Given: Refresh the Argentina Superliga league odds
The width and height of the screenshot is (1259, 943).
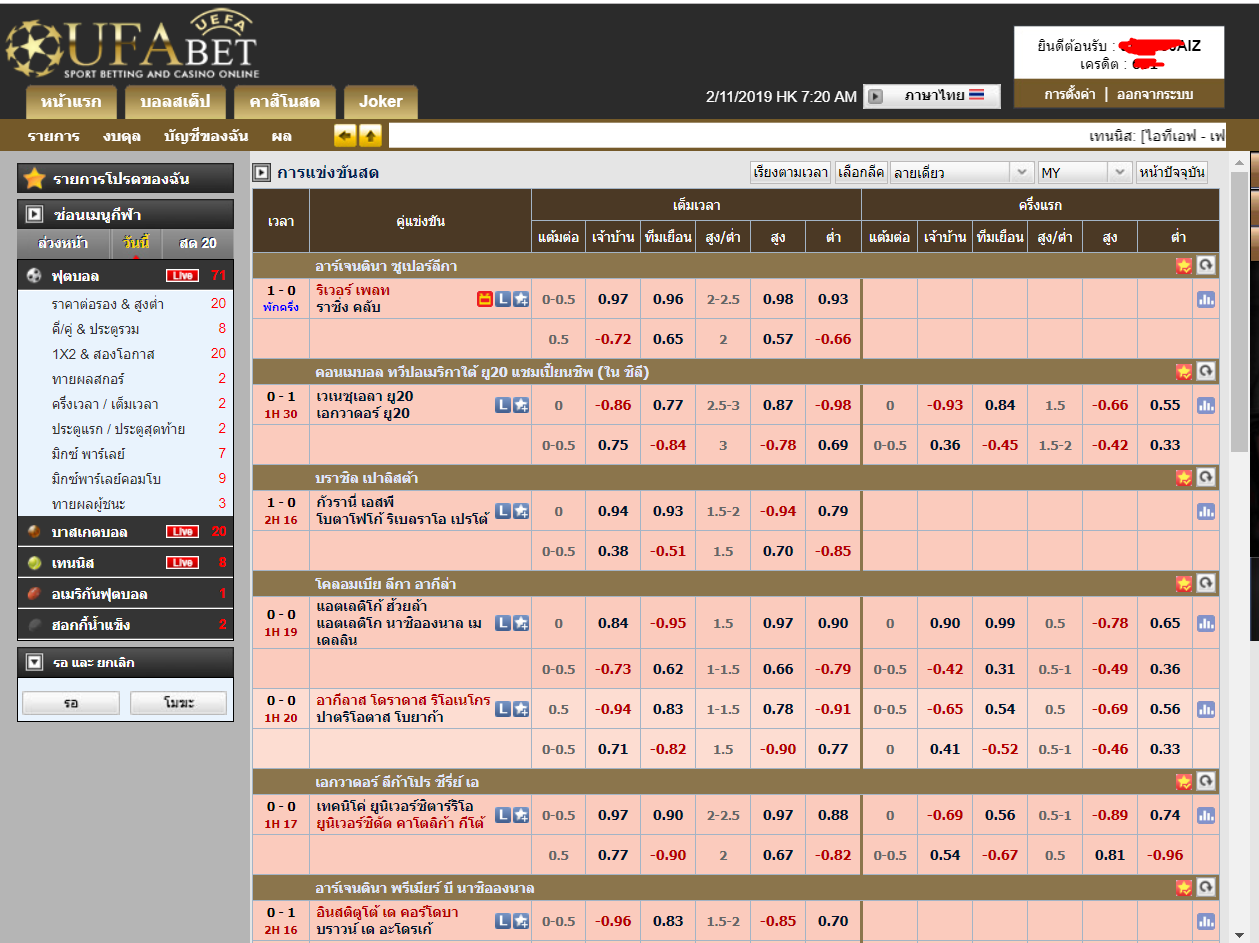Looking at the screenshot, I should 1206,265.
